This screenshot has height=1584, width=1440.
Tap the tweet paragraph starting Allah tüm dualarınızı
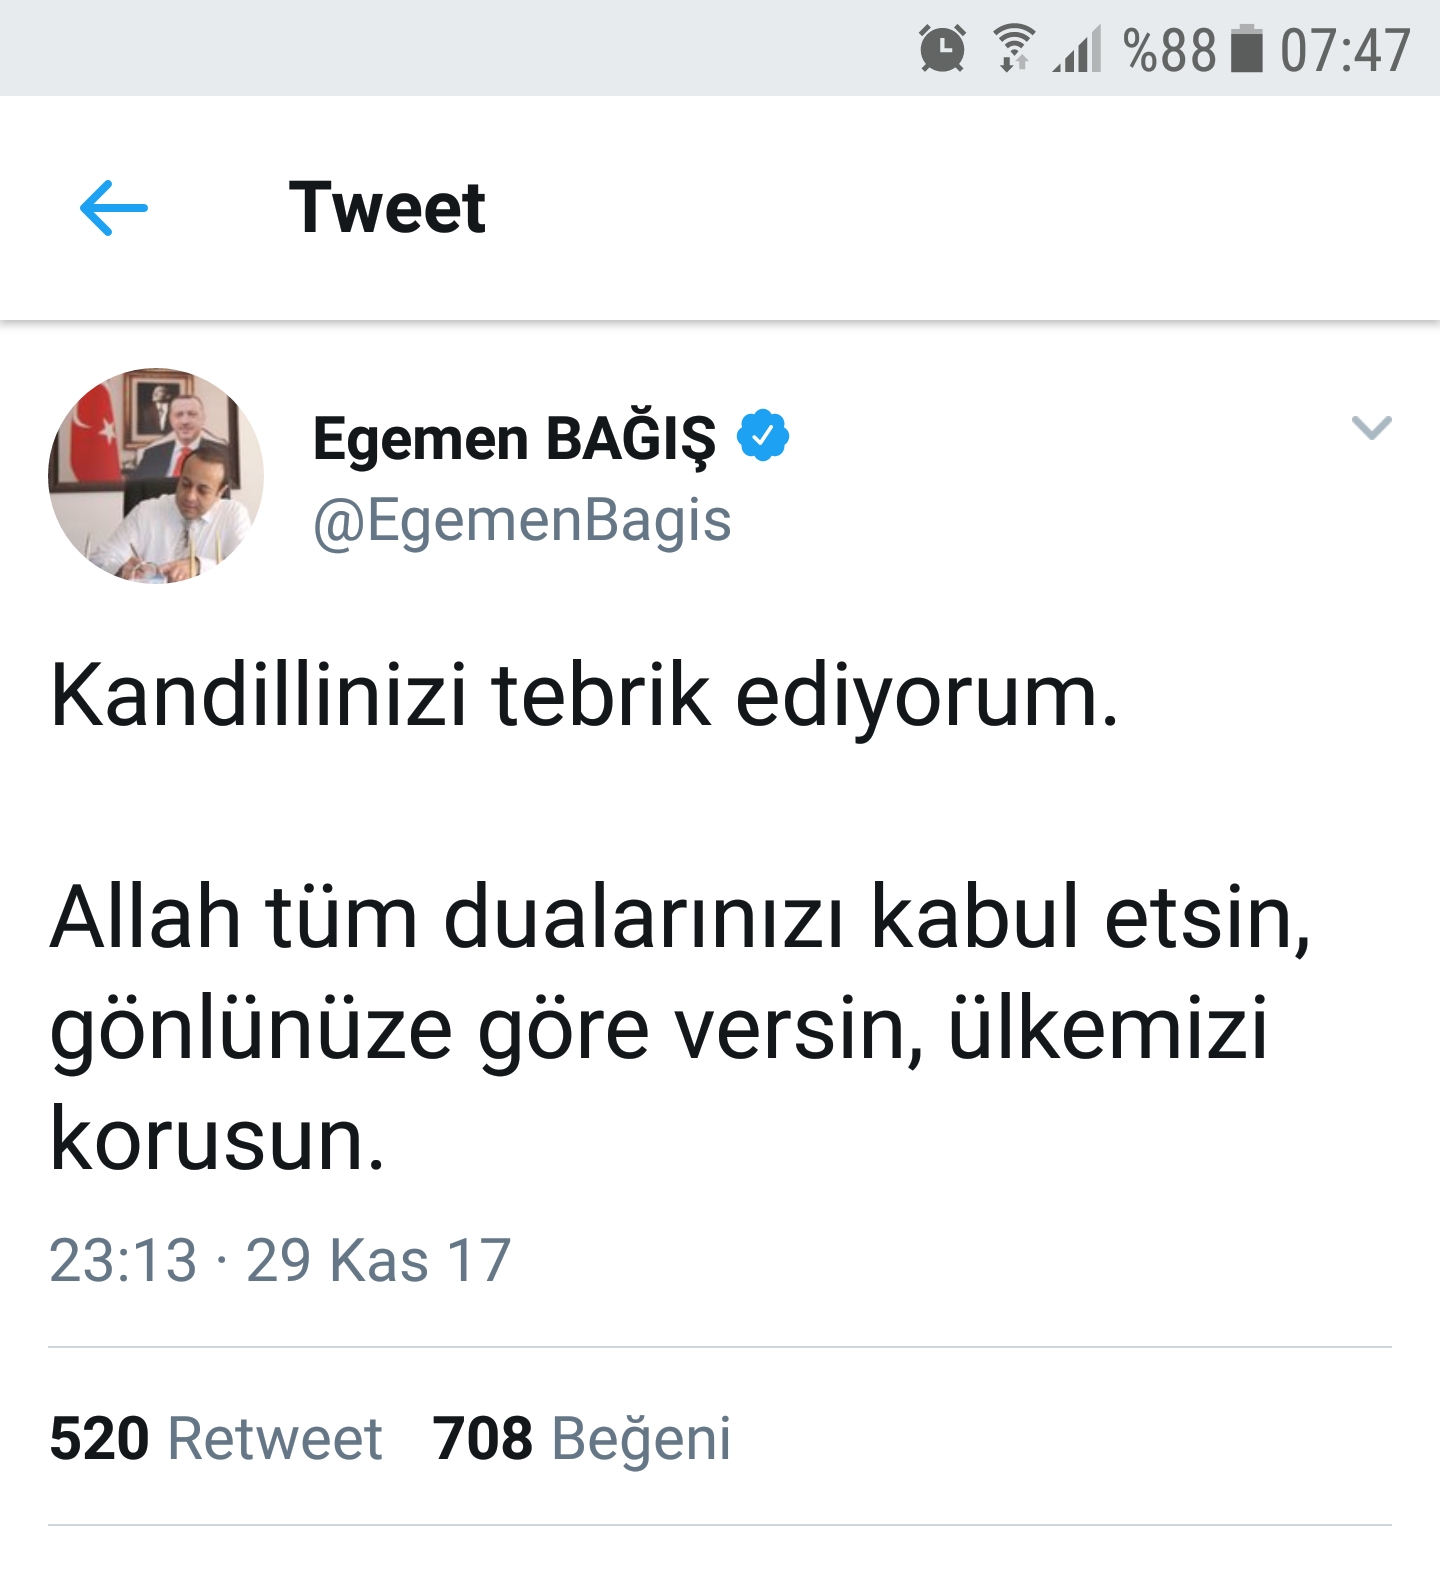pyautogui.click(x=680, y=1027)
